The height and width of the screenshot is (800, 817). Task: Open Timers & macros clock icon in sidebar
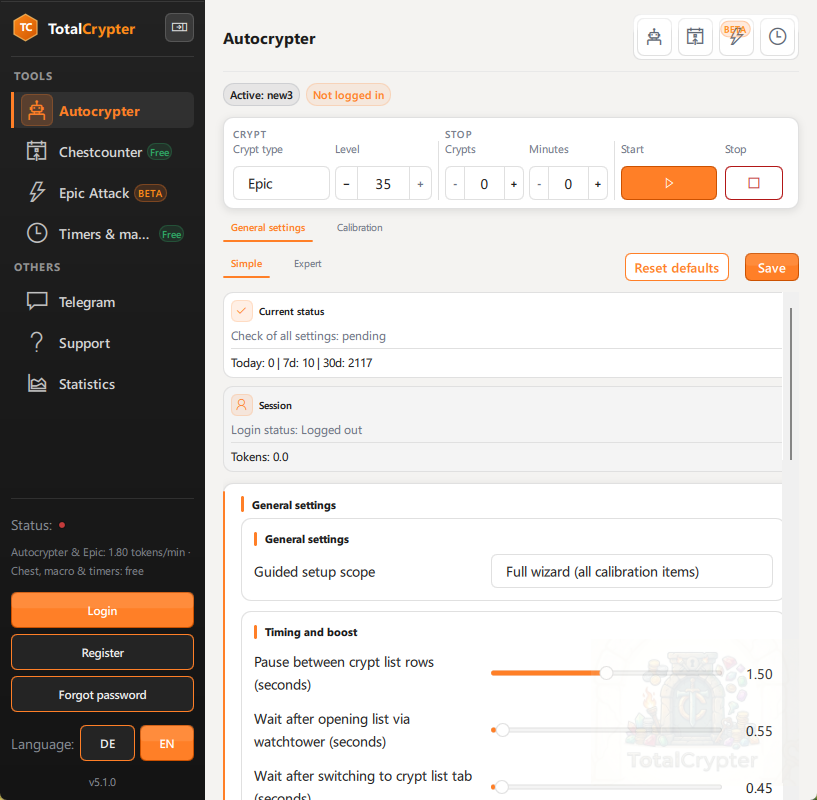(36, 233)
